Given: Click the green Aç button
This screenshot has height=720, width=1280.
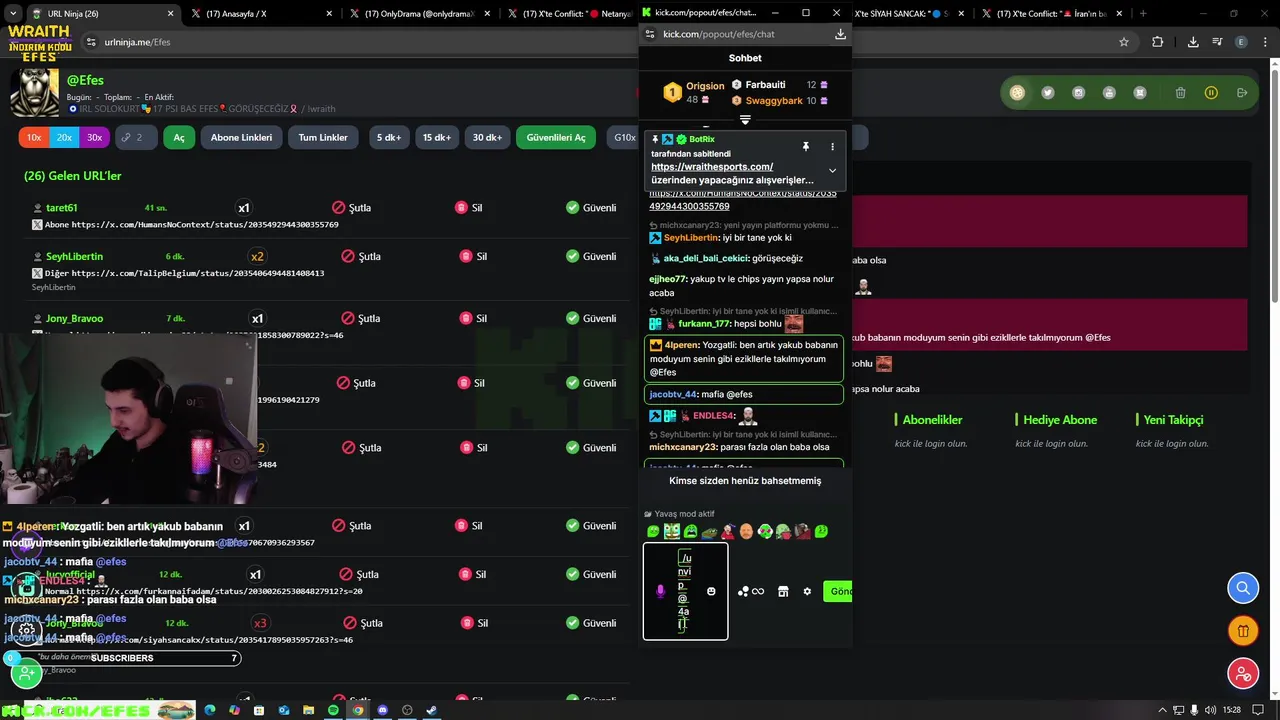Looking at the screenshot, I should (x=179, y=137).
